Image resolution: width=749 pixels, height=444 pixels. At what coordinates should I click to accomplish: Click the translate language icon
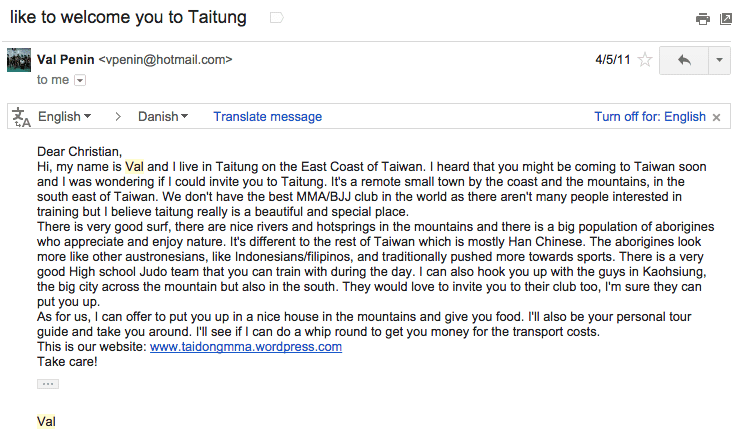(x=21, y=117)
